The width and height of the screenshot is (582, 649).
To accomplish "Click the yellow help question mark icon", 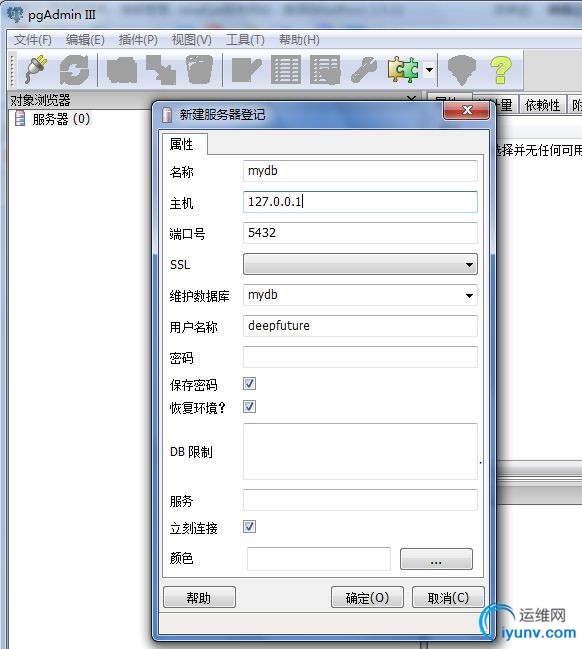I will pyautogui.click(x=501, y=70).
